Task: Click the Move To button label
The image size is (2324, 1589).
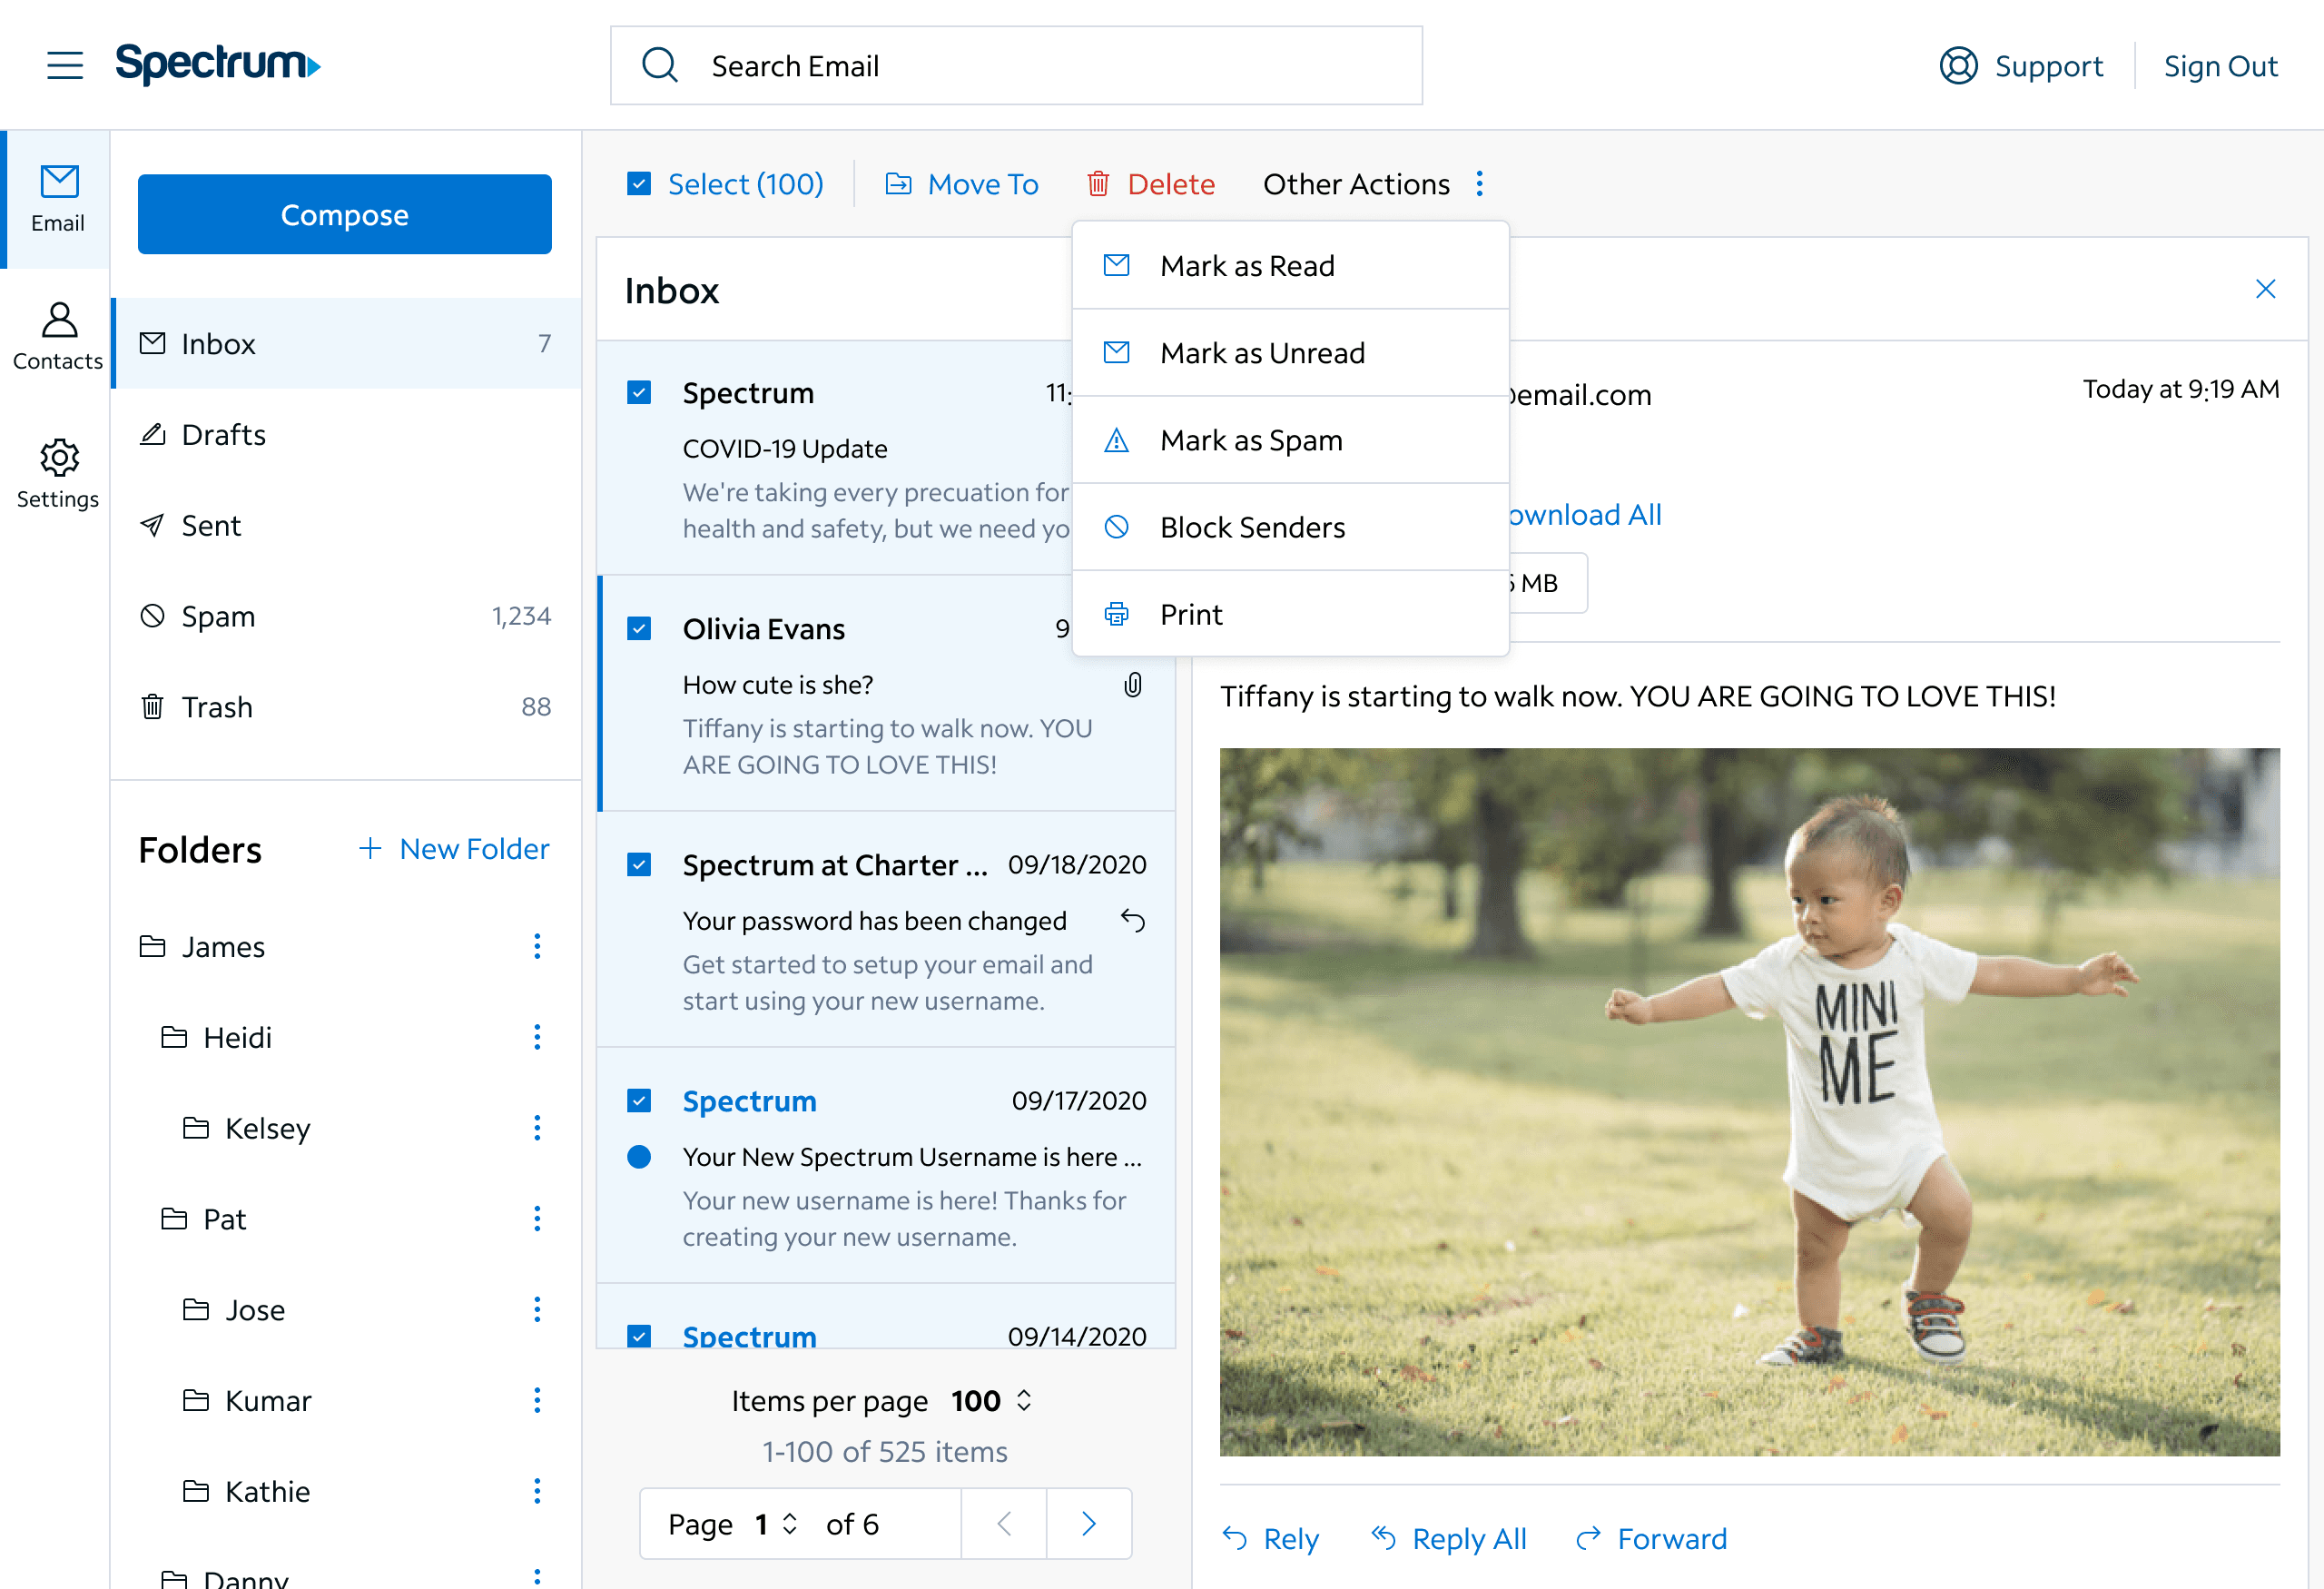Action: 983,184
